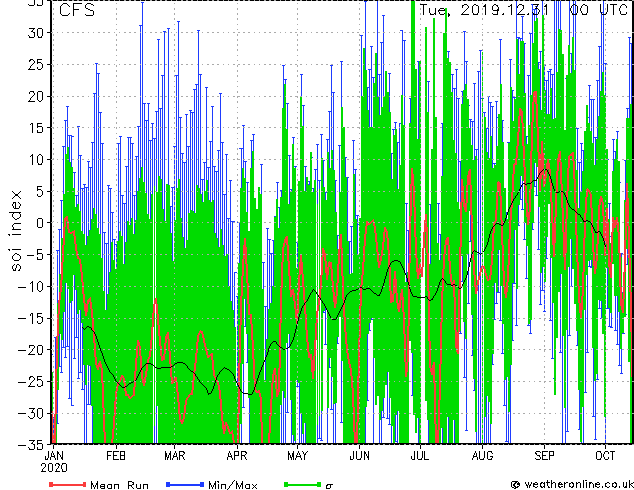Screen dimensions: 634x490
Task: Select the y-axis value 25
Action: coord(35,64)
